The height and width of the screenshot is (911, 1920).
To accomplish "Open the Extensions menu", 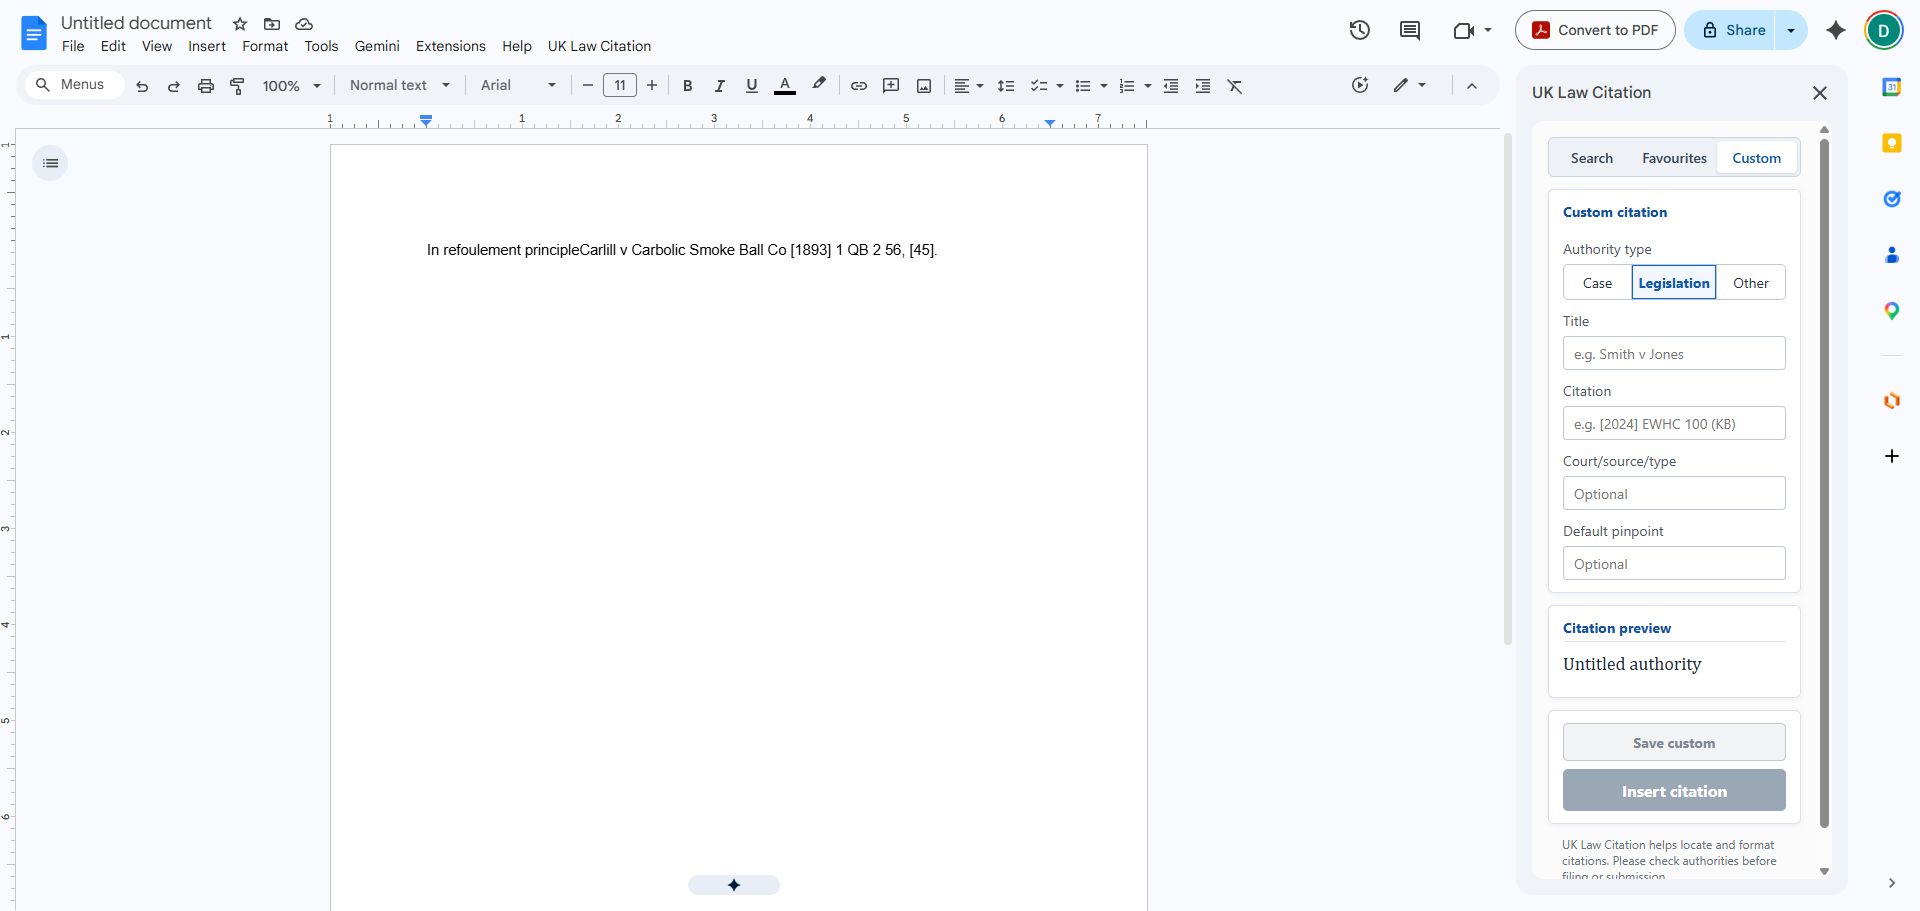I will click(451, 46).
